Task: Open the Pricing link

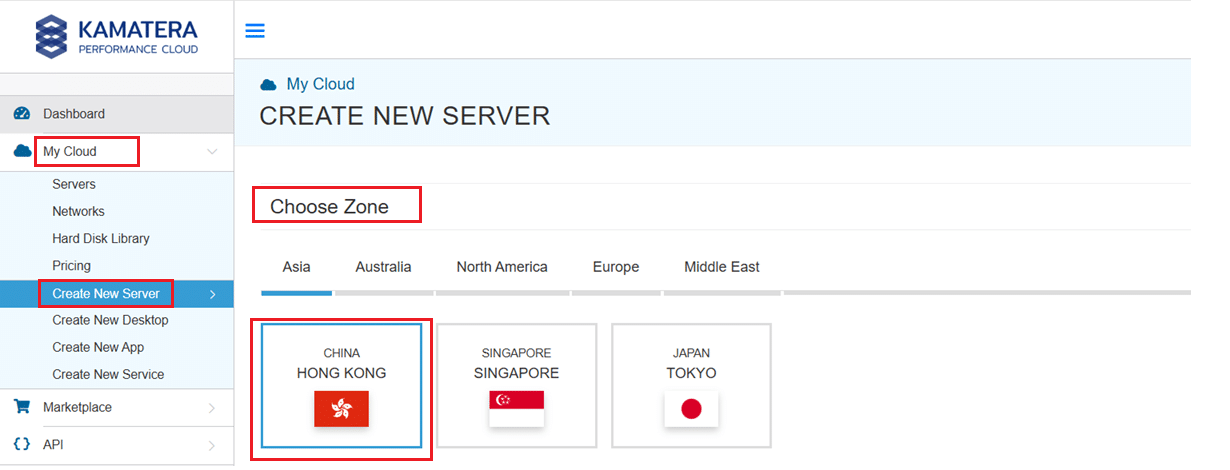Action: 71,266
